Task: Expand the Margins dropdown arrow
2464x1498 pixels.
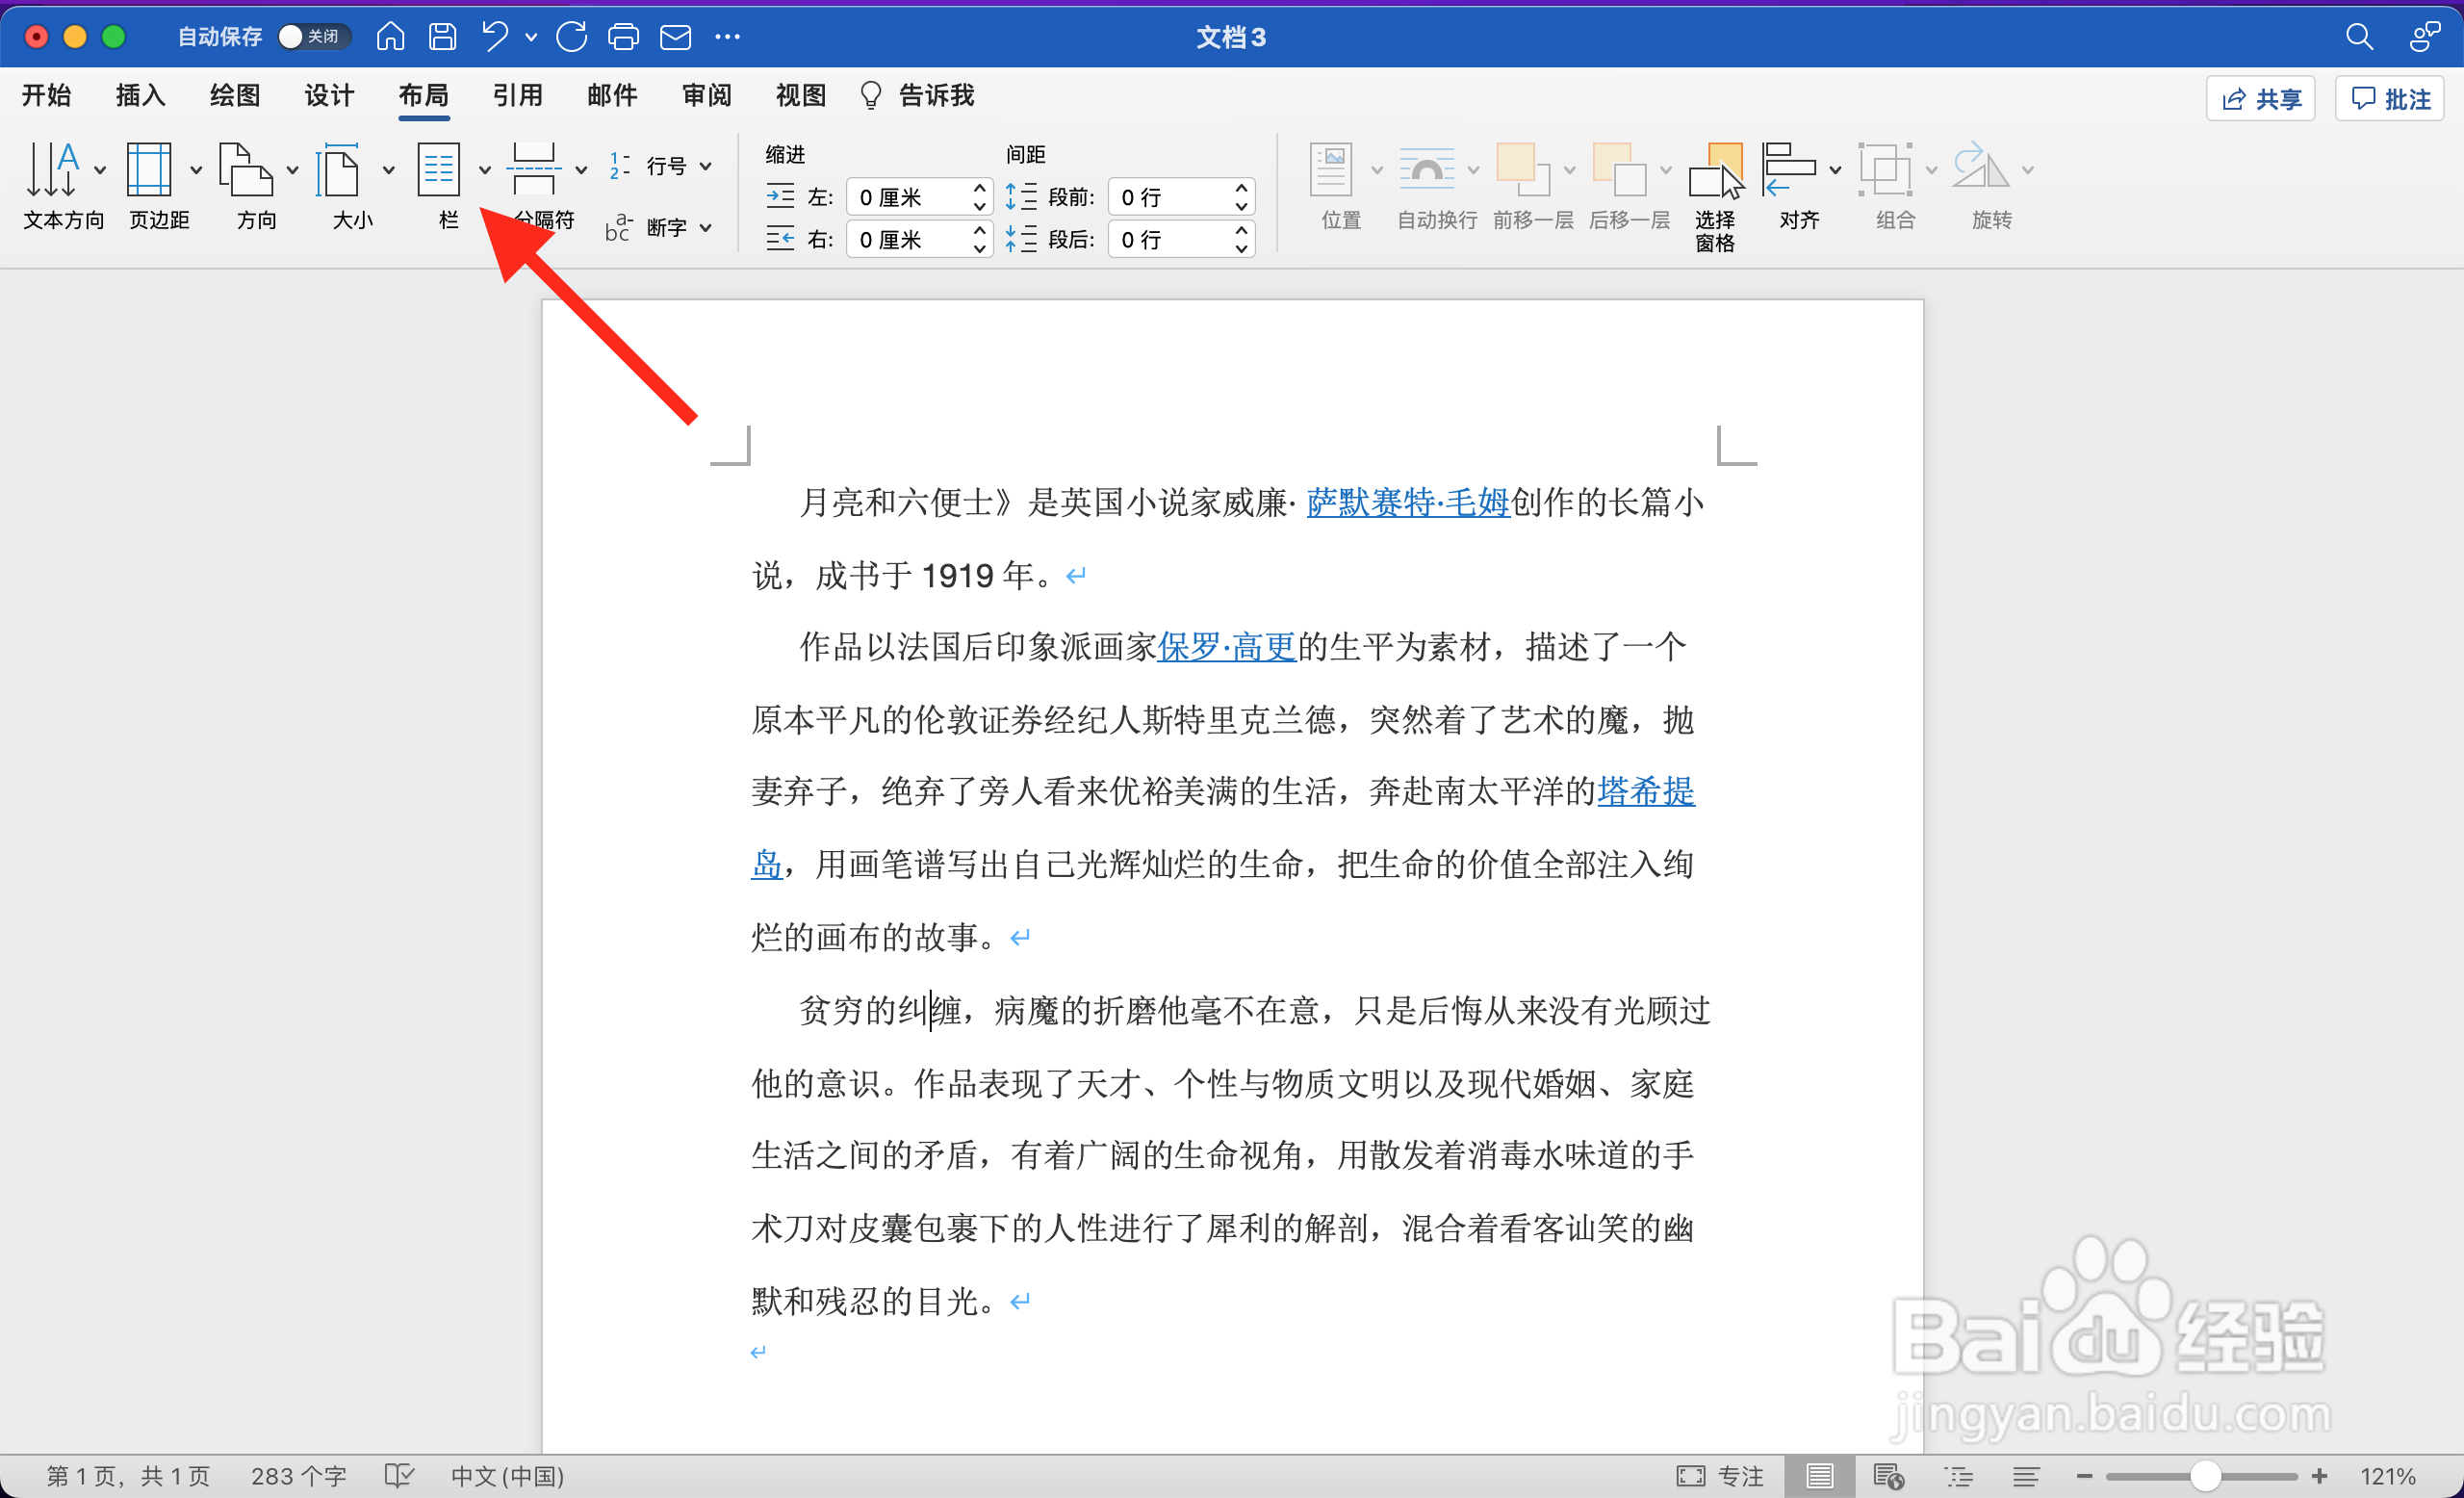Action: 196,170
